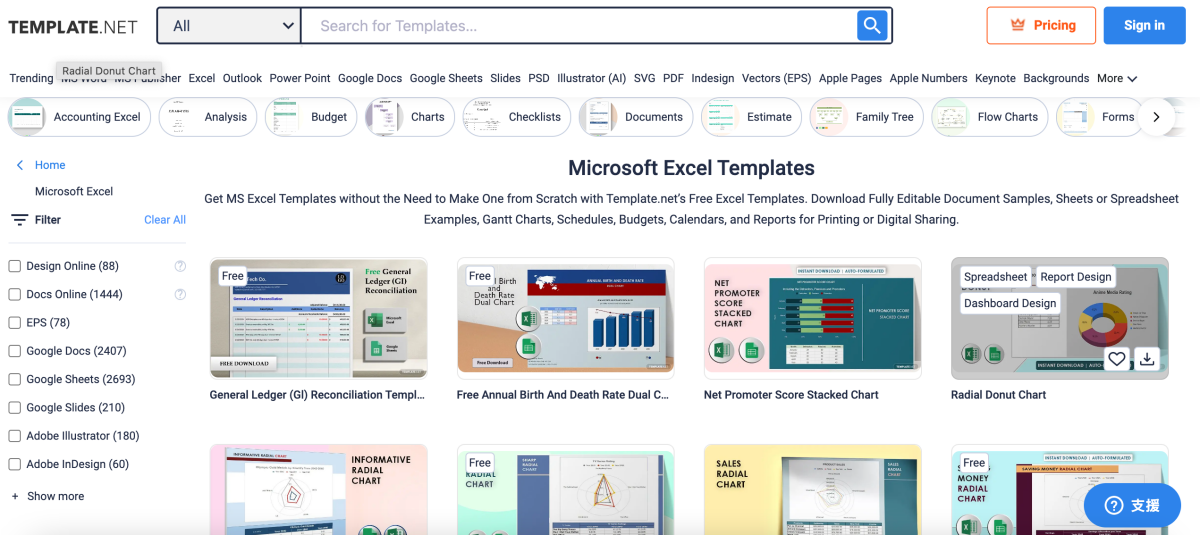Click Microsoft Excel breadcrumb text
Viewport: 1200px width, 535px height.
(x=74, y=191)
